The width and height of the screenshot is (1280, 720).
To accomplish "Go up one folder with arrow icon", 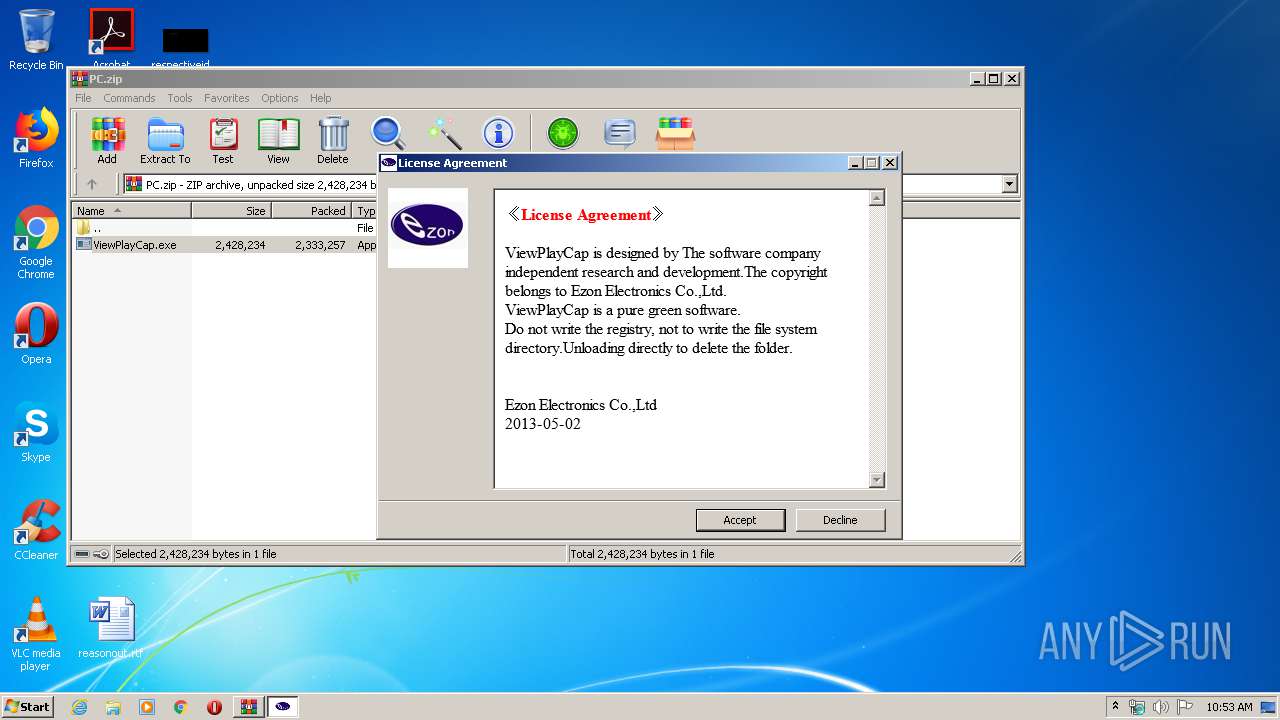I will click(92, 184).
